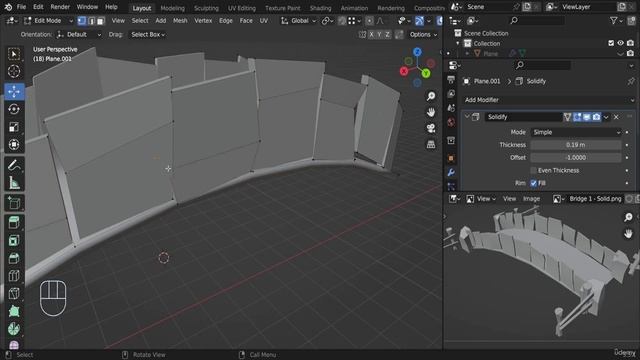The height and width of the screenshot is (360, 640).
Task: Click the Solidify modifier name field
Action: (x=524, y=117)
